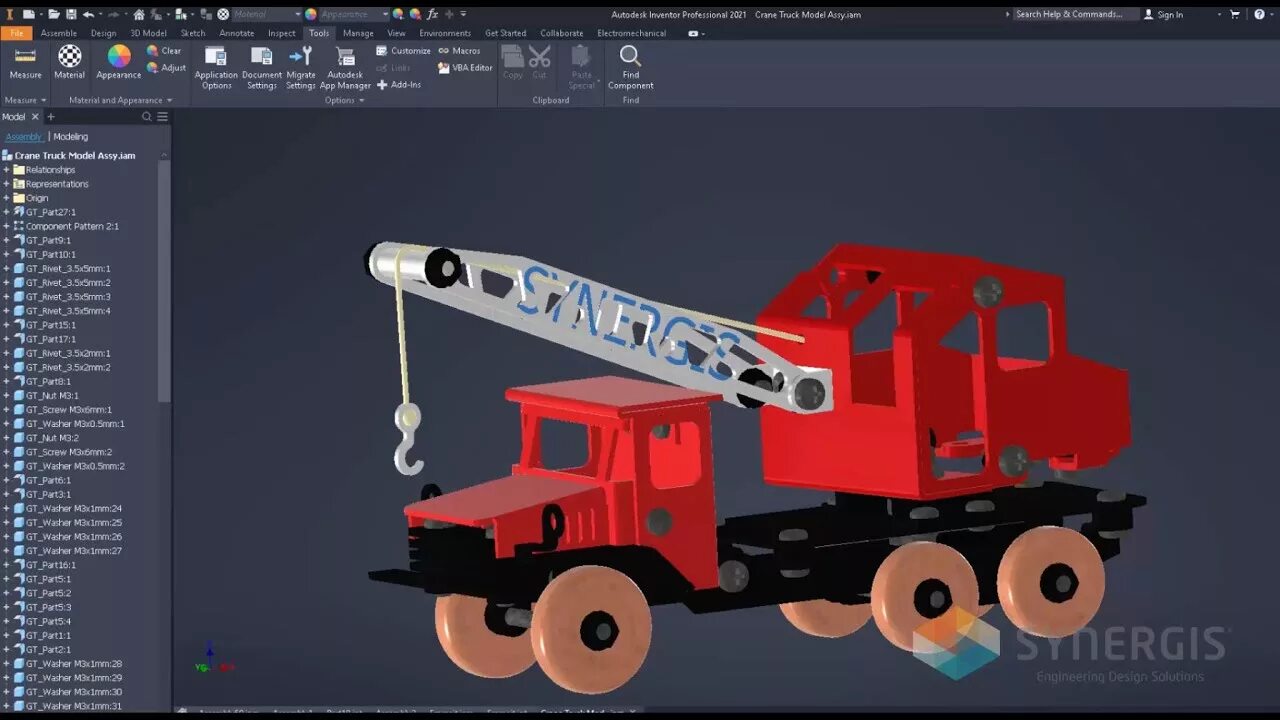The image size is (1280, 720).
Task: Create new file from quick access toolbar
Action: (28, 14)
